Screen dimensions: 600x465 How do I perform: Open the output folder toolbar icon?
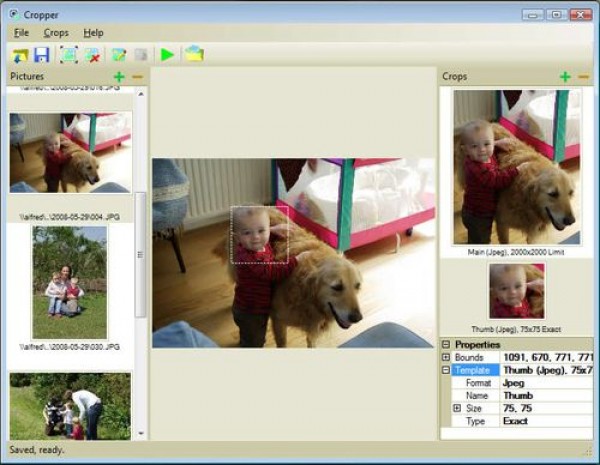point(193,54)
